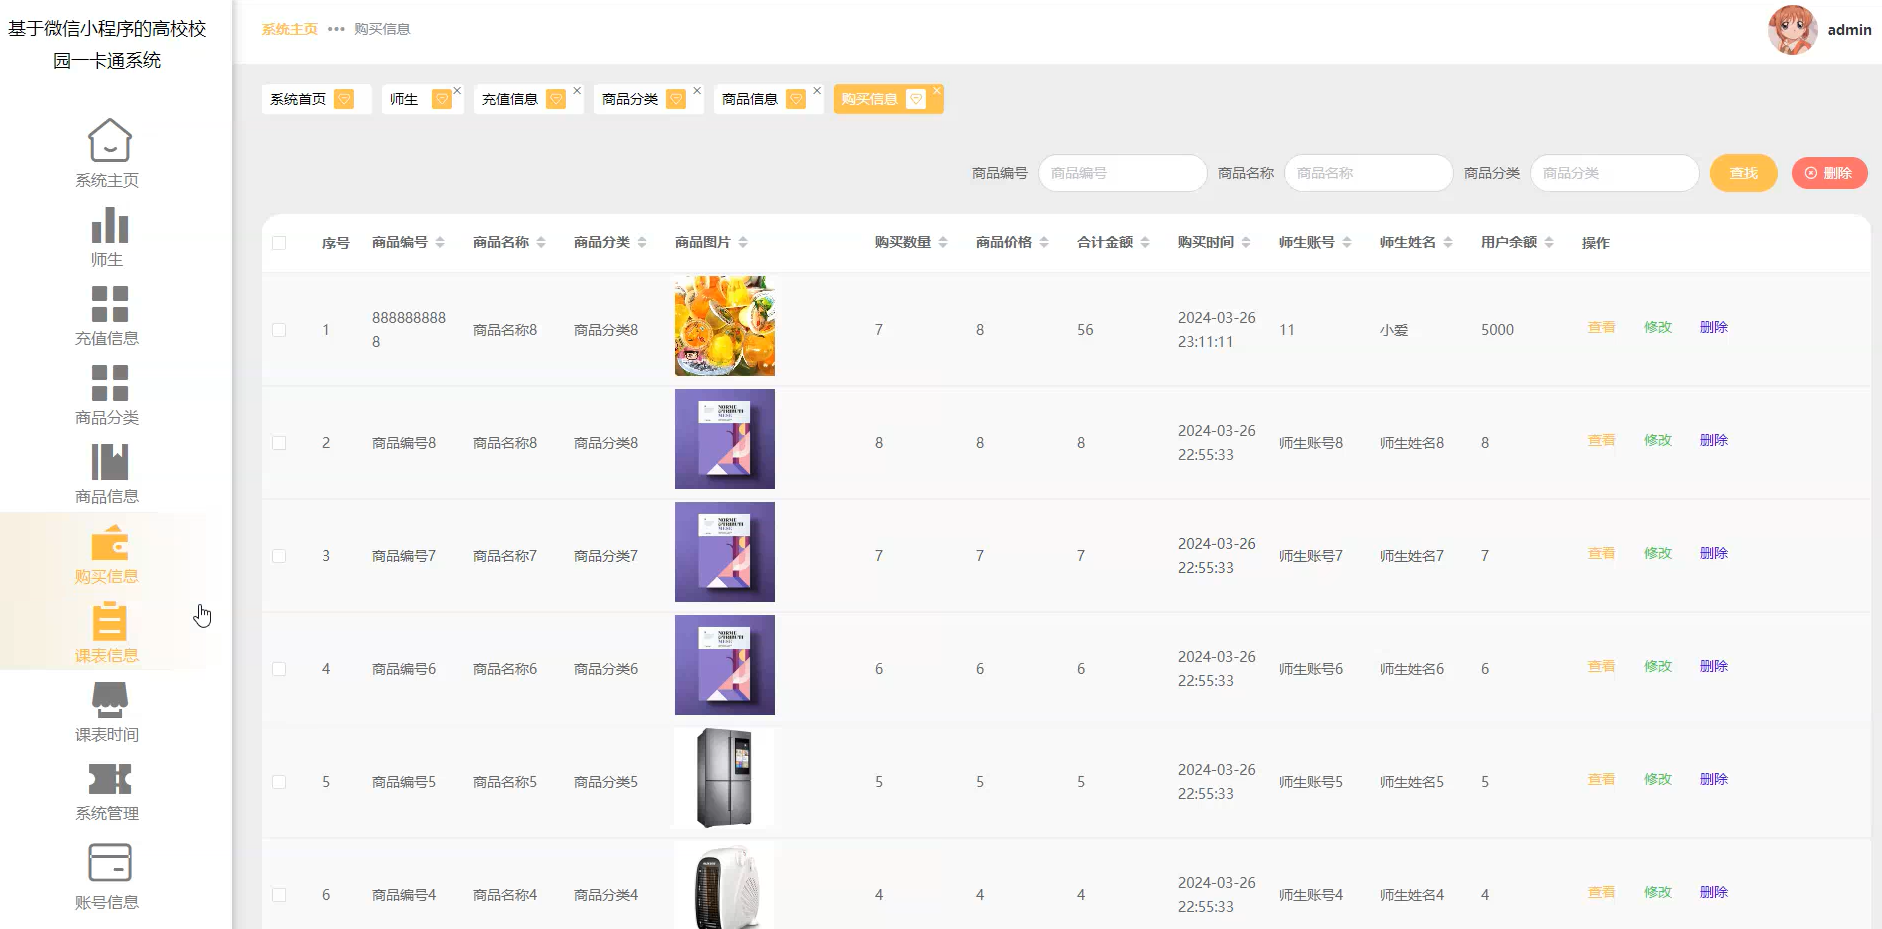This screenshot has height=929, width=1882.
Task: Open 充值信息 grid sidebar icon
Action: [109, 304]
